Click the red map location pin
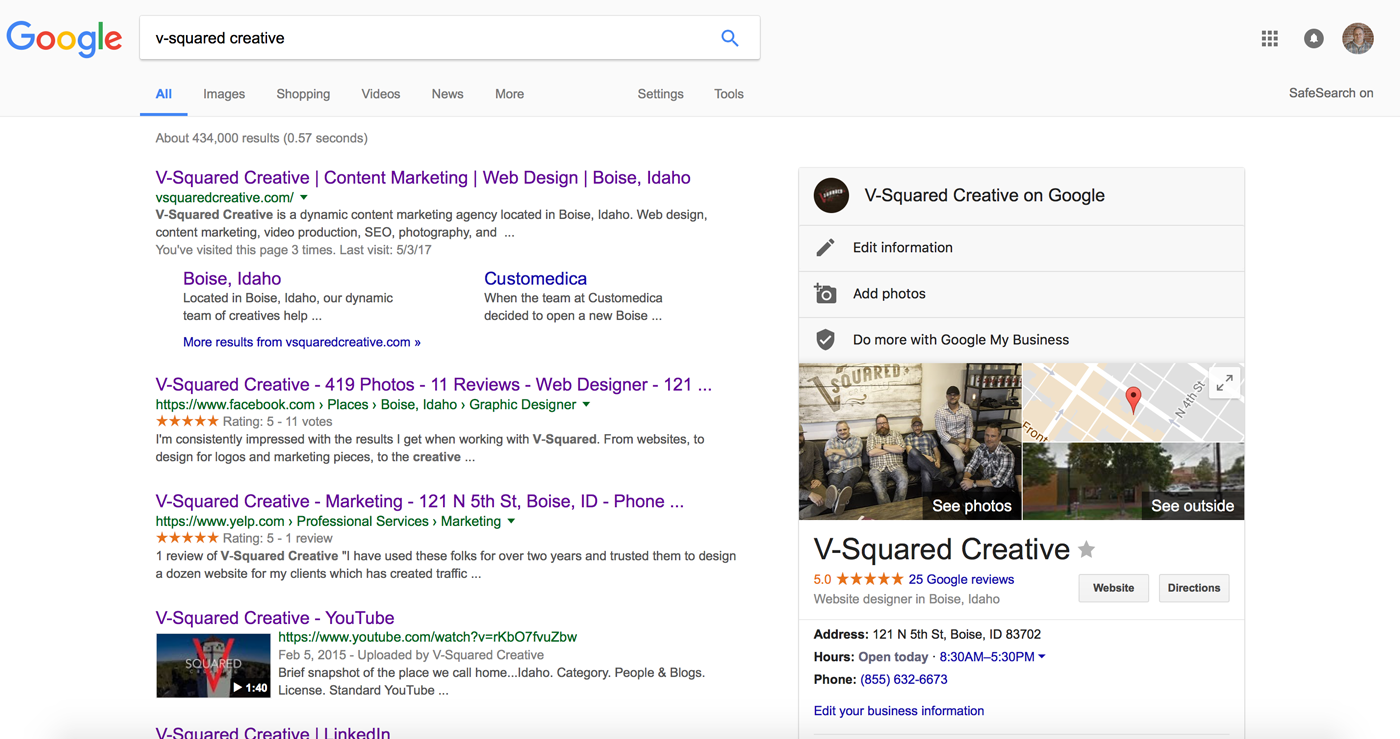 [x=1133, y=400]
